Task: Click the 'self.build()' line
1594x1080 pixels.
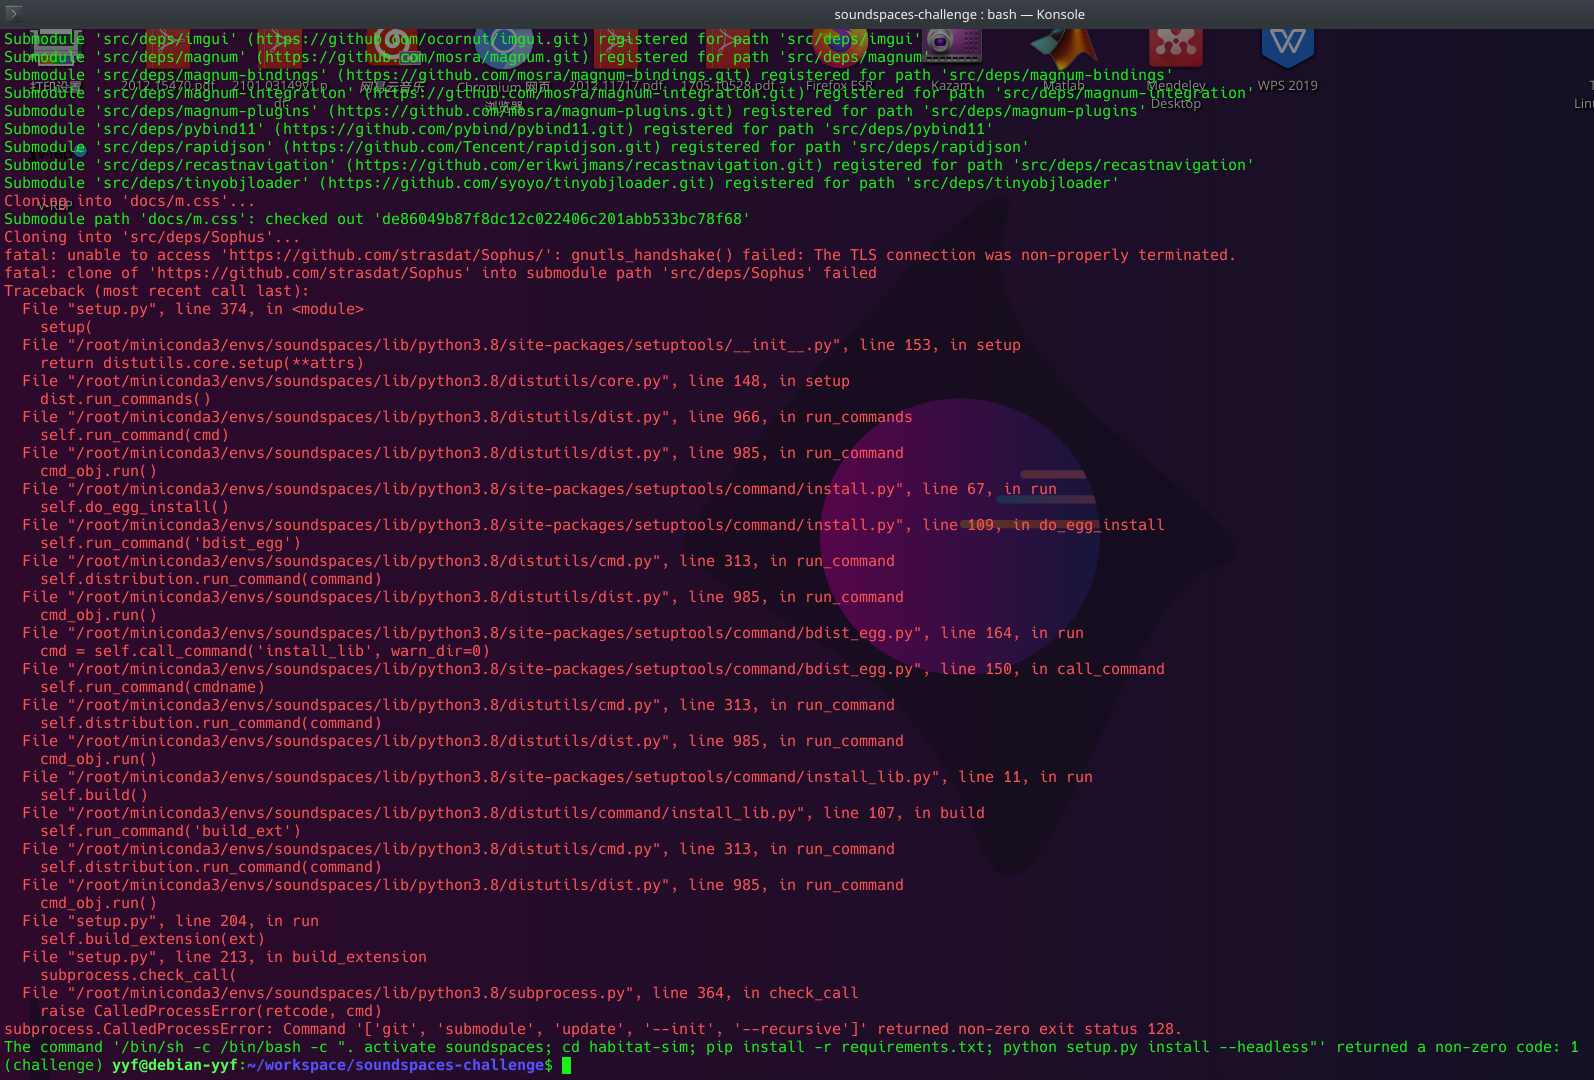Action: pyautogui.click(x=94, y=795)
